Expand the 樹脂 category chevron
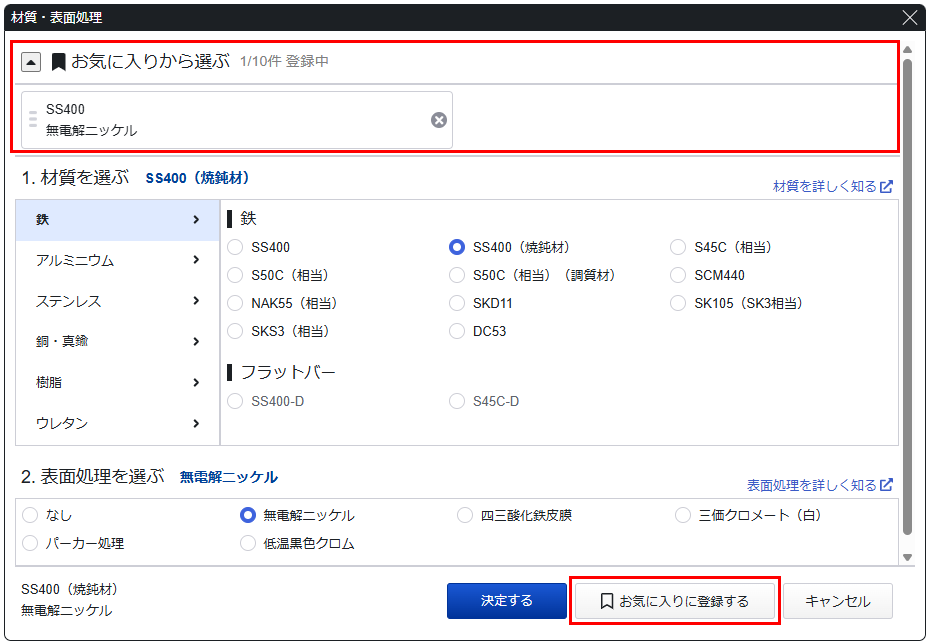 point(195,382)
